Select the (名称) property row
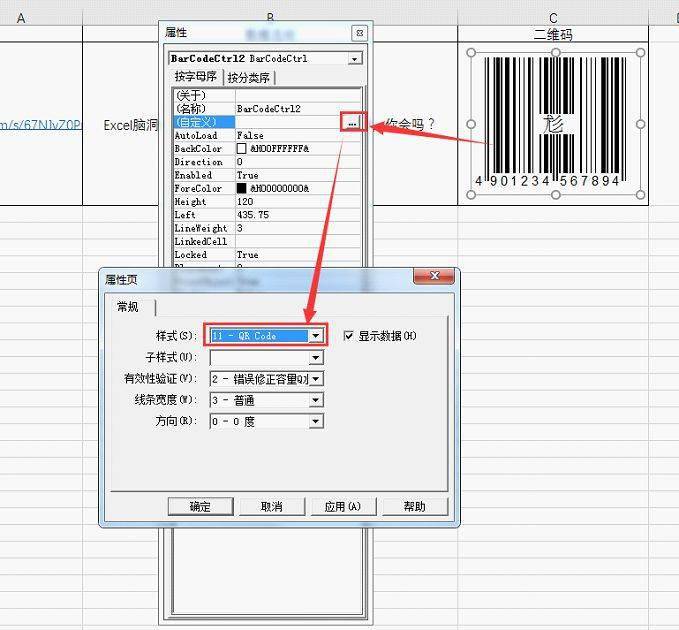This screenshot has width=679, height=630. click(x=267, y=109)
